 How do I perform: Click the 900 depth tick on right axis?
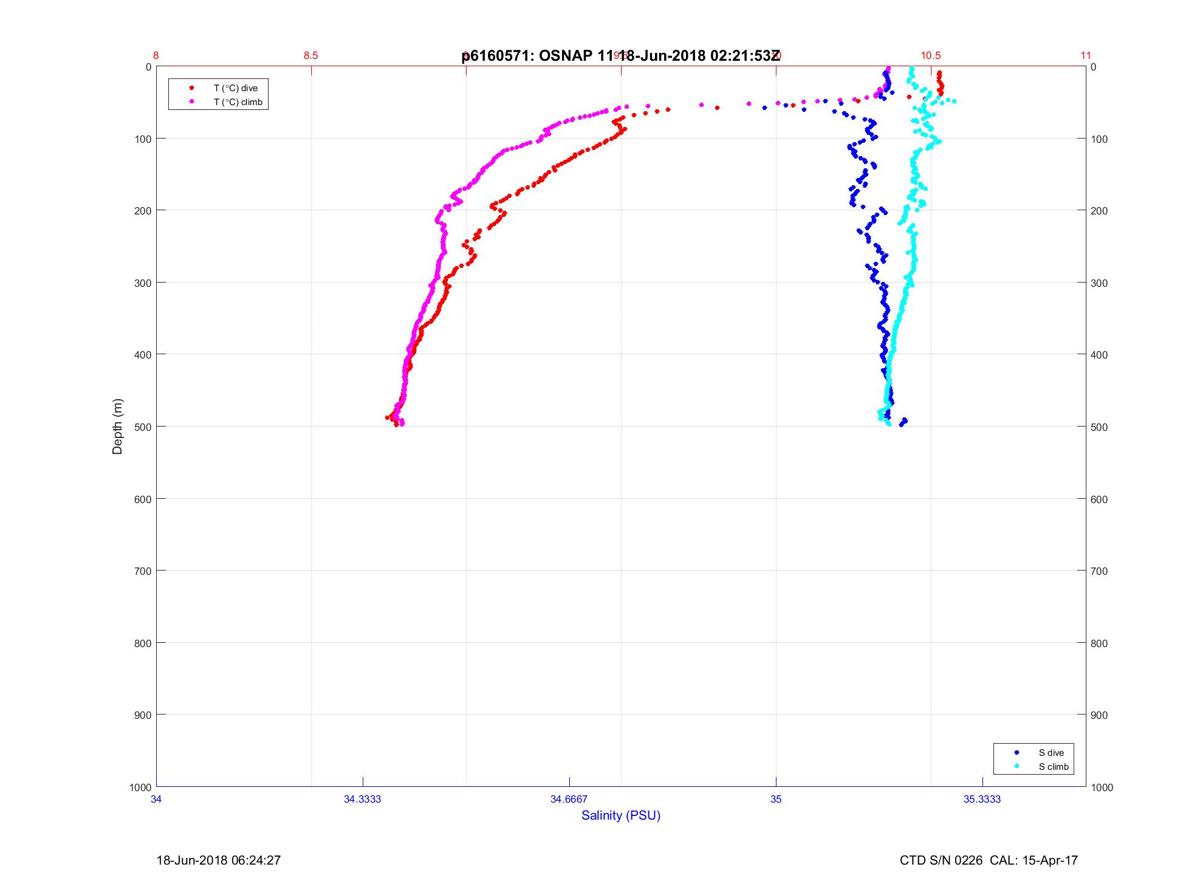click(x=1101, y=715)
